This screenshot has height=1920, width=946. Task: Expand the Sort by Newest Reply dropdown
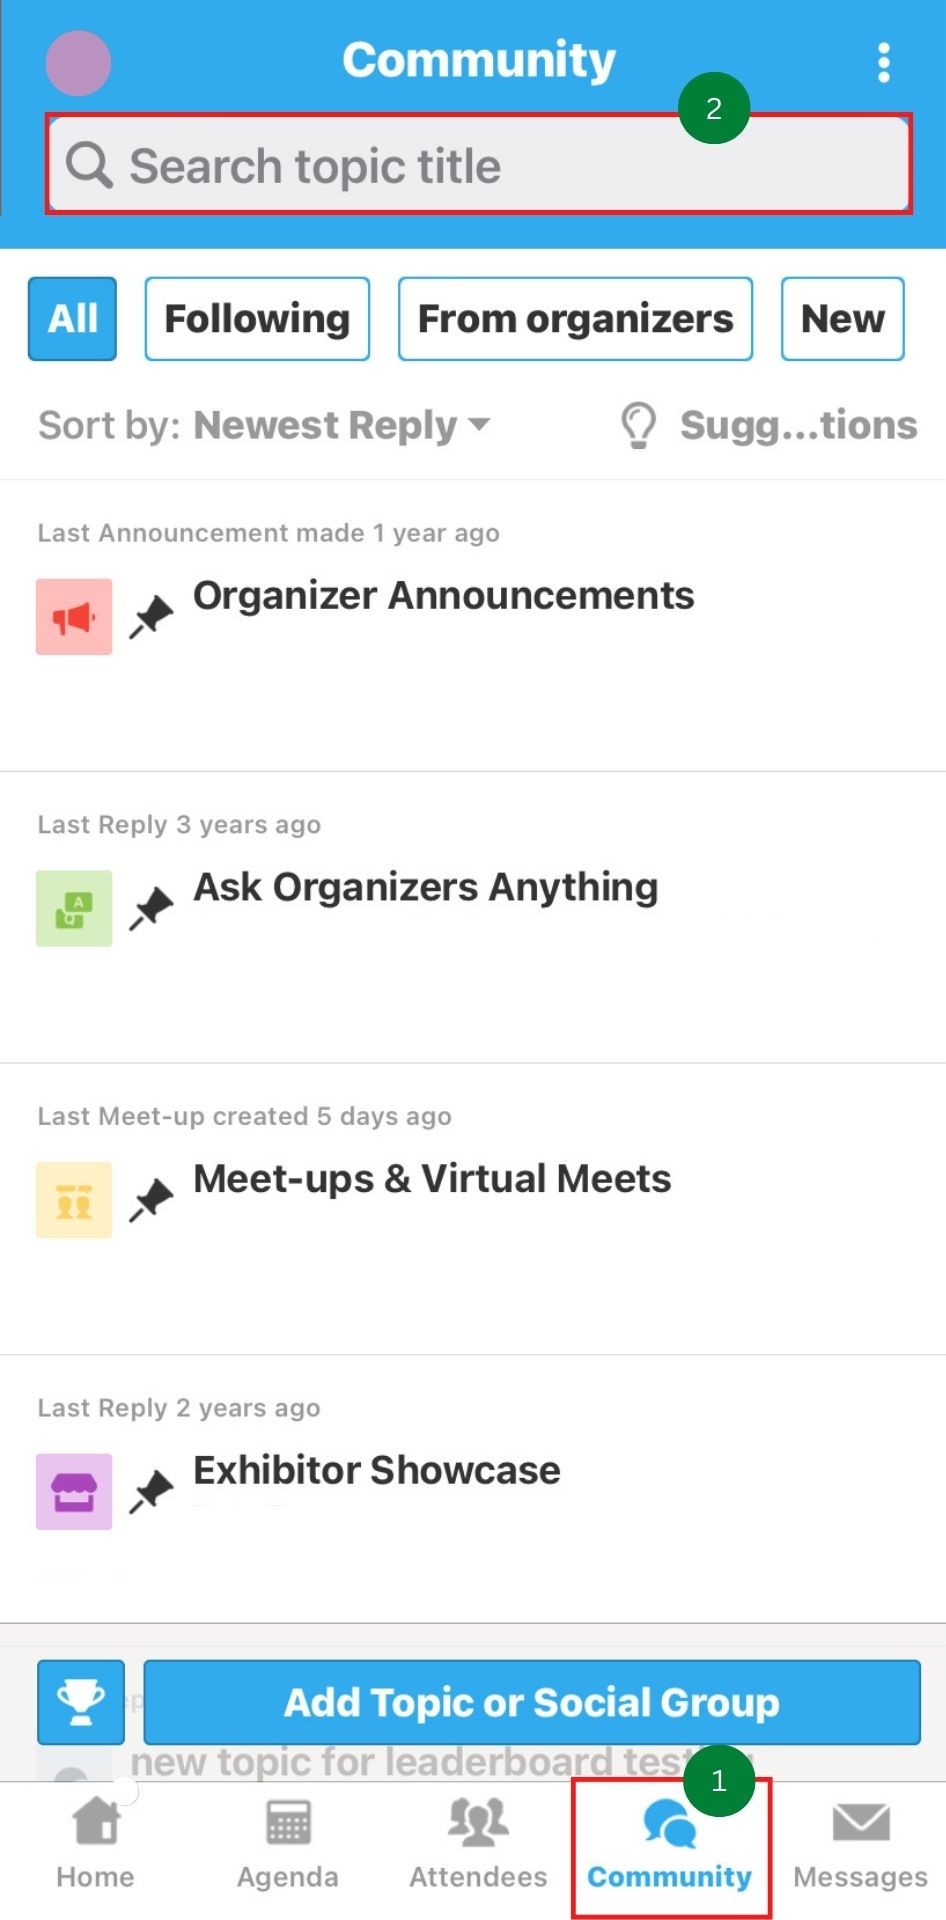click(265, 426)
